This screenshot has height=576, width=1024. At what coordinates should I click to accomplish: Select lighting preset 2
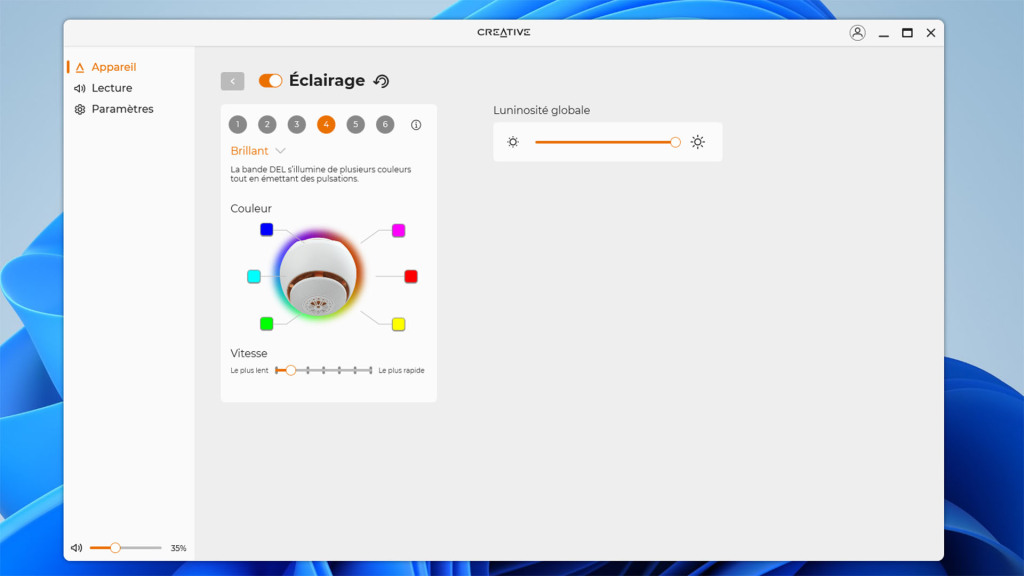pos(267,124)
